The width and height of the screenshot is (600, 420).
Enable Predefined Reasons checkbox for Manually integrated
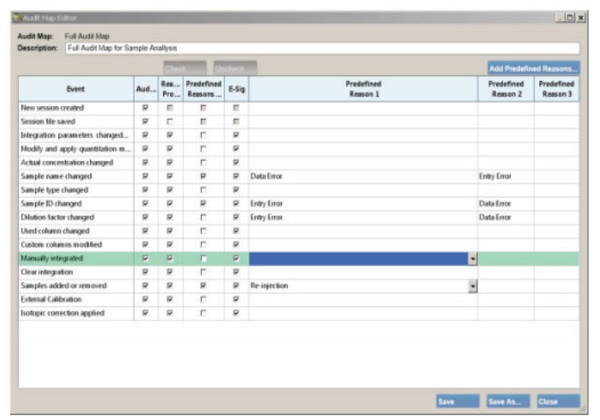pos(203,258)
